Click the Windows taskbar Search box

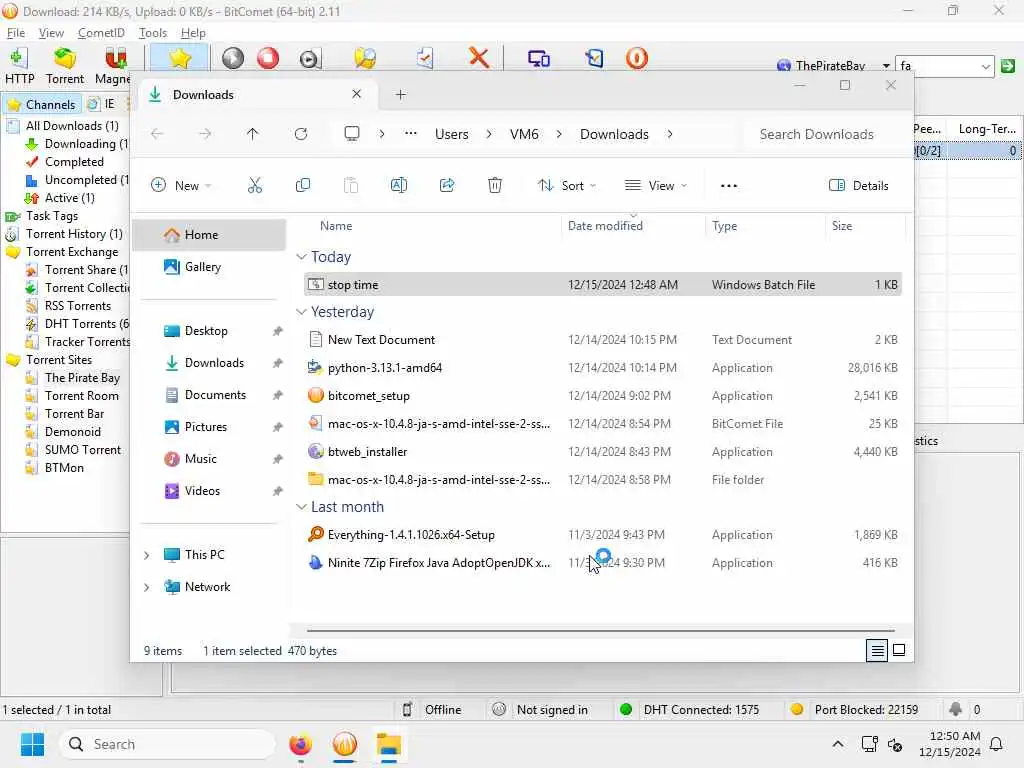pyautogui.click(x=167, y=744)
